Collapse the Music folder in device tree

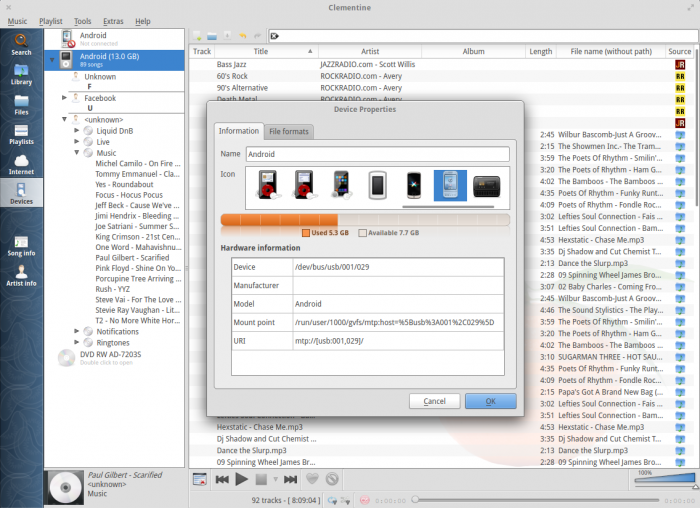[x=77, y=153]
